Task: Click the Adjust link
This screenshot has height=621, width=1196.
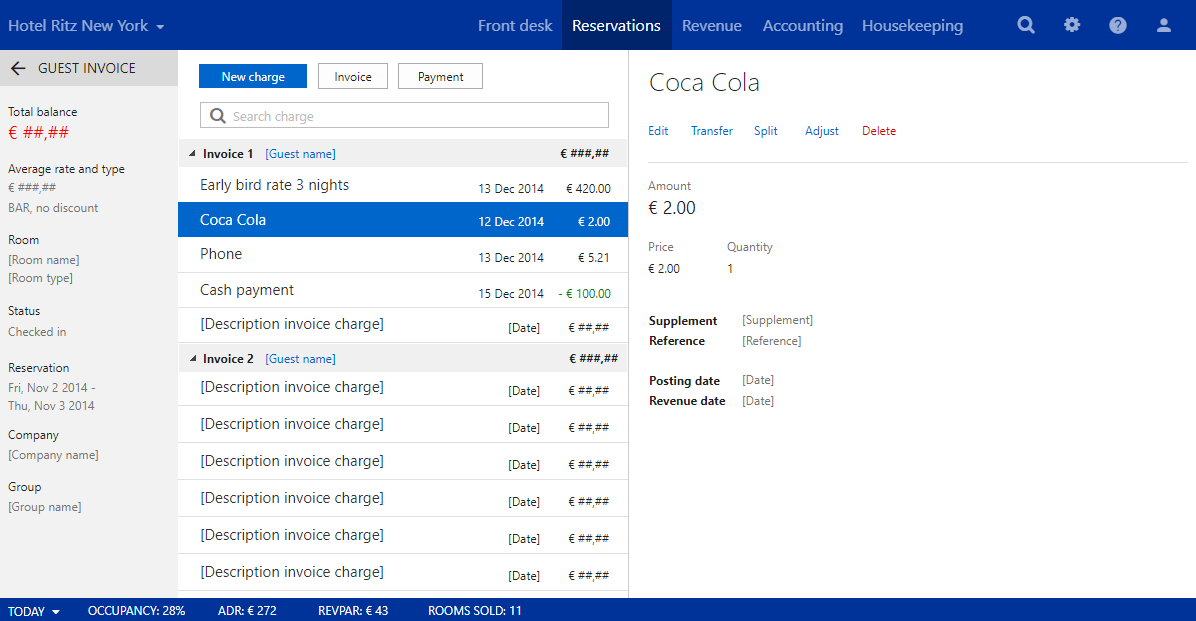Action: (821, 130)
